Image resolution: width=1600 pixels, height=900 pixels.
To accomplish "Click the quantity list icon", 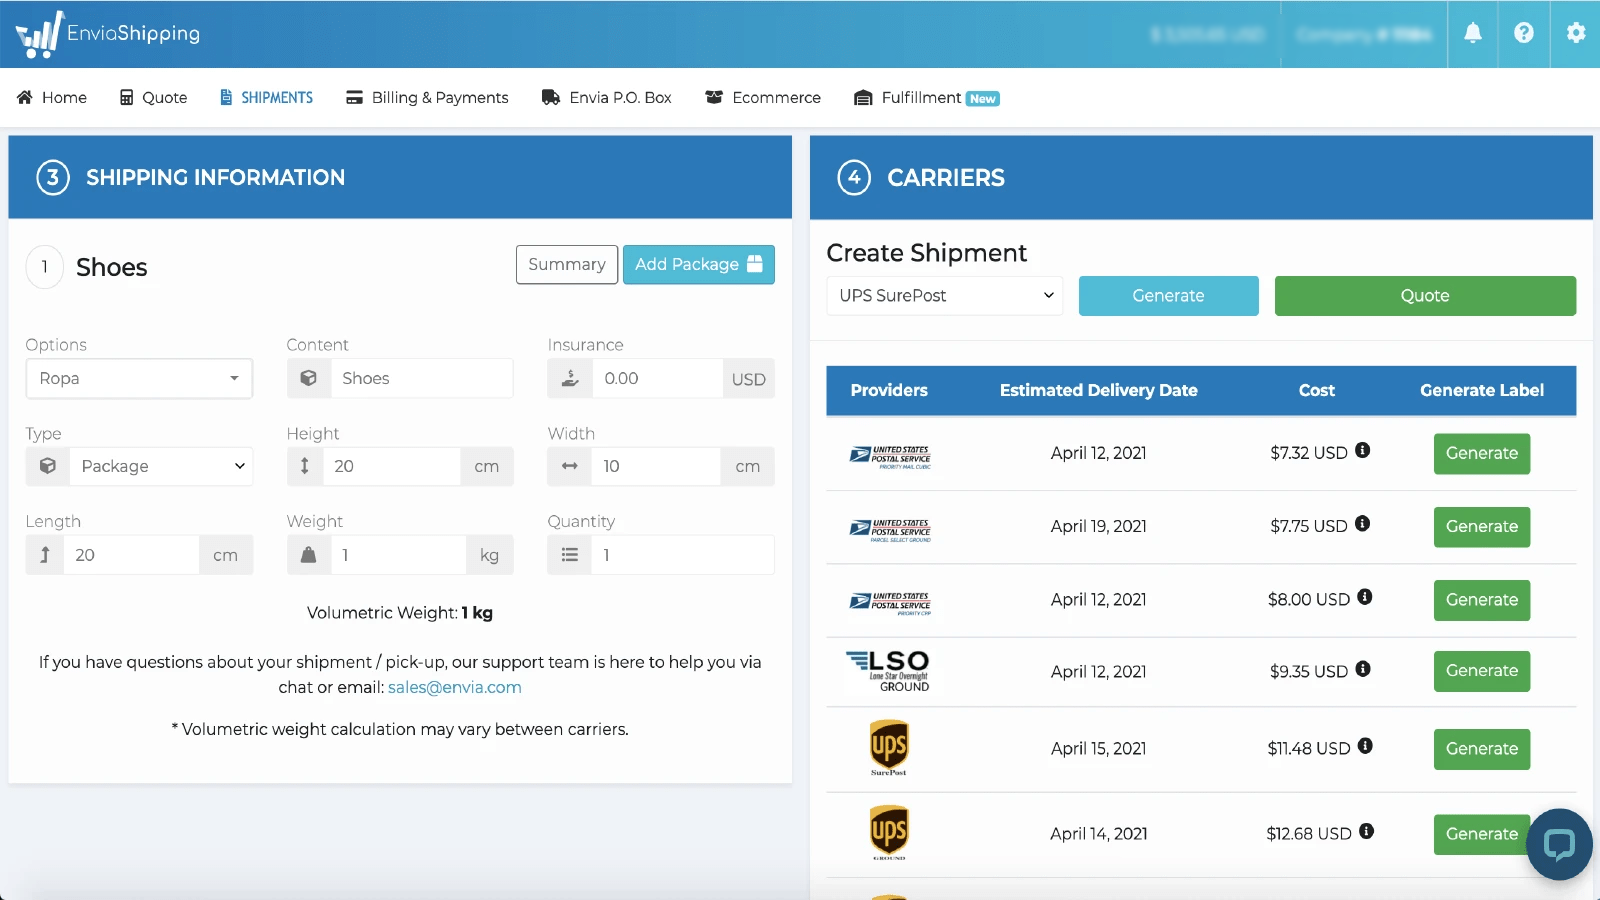I will tap(570, 555).
